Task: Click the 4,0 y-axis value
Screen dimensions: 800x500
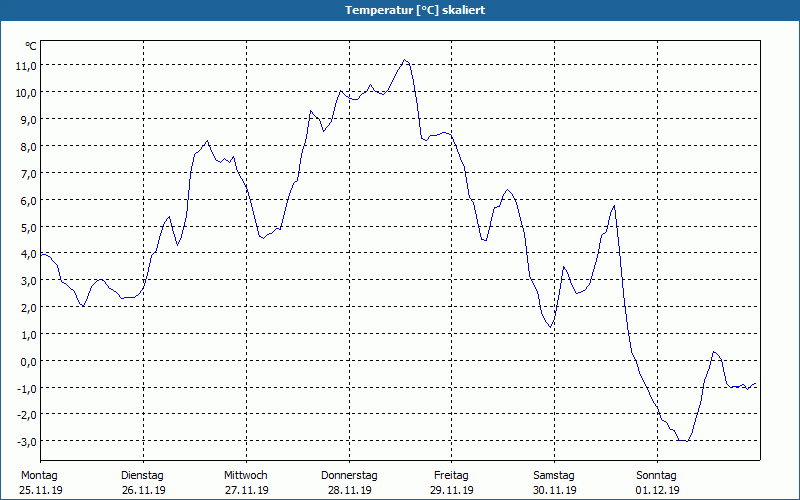Action: [x=29, y=254]
